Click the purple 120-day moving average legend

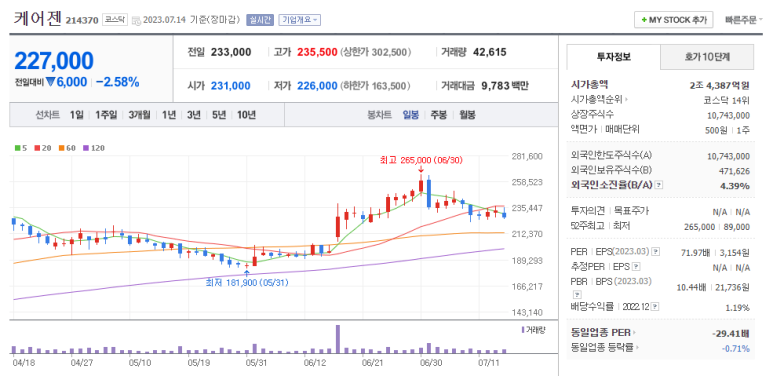point(93,147)
